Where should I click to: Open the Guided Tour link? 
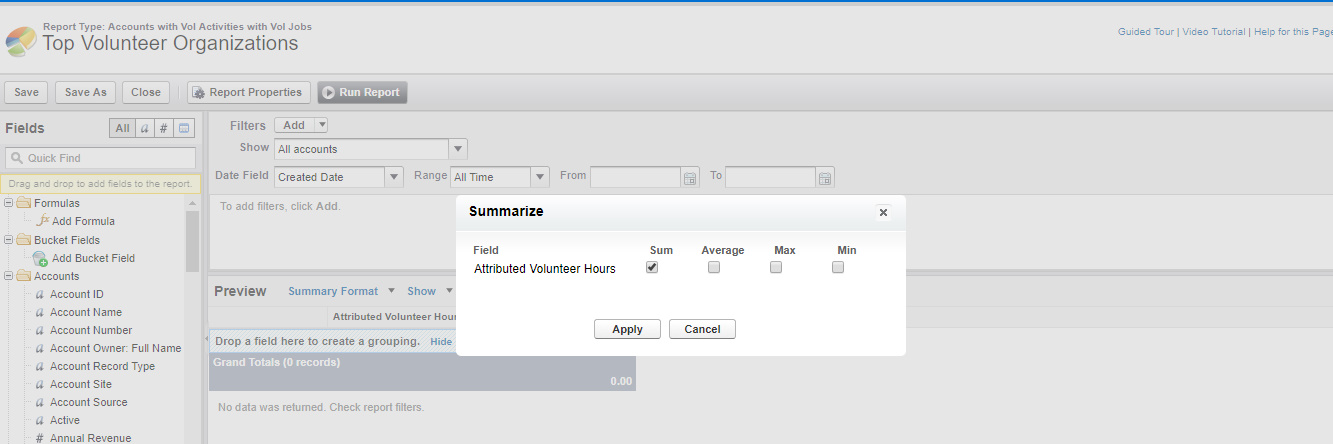[x=1146, y=32]
